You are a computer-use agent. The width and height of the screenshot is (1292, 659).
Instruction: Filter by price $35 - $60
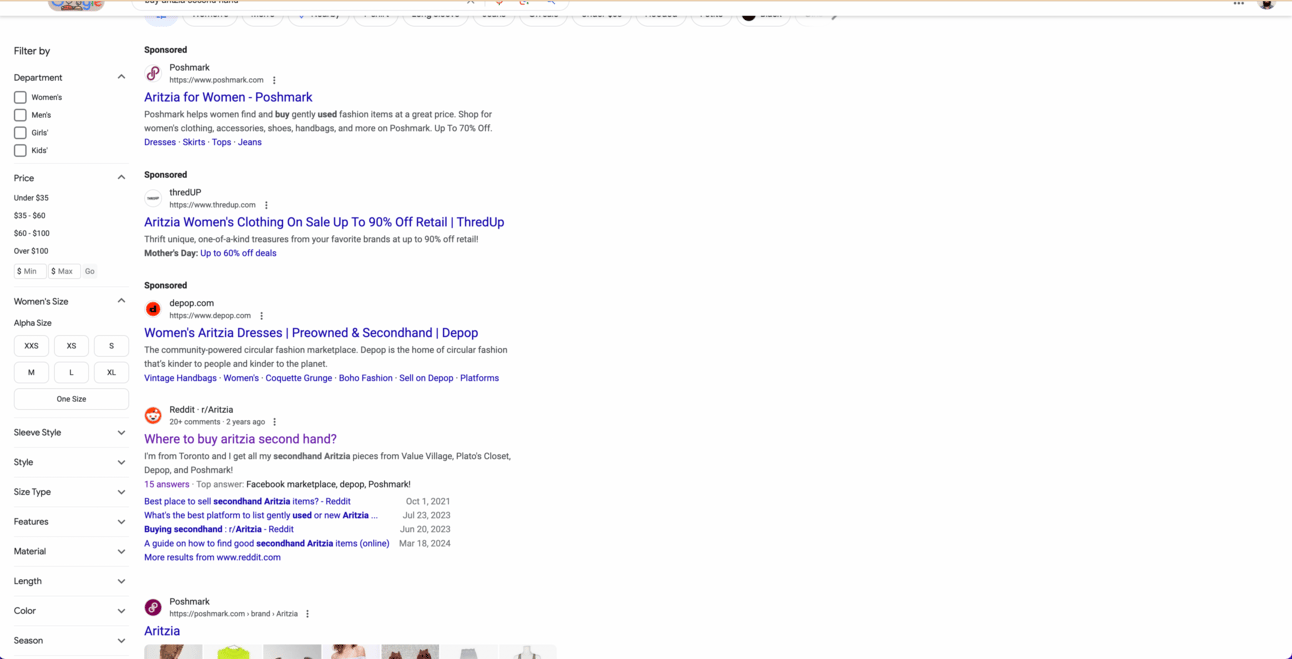(x=29, y=216)
